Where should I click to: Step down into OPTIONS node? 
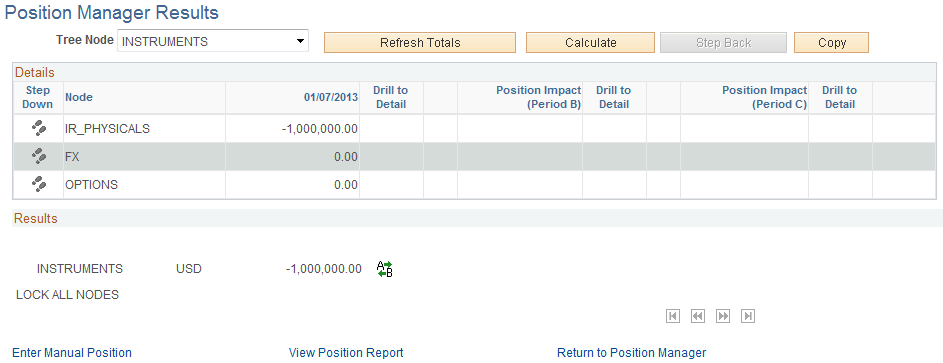[38, 185]
